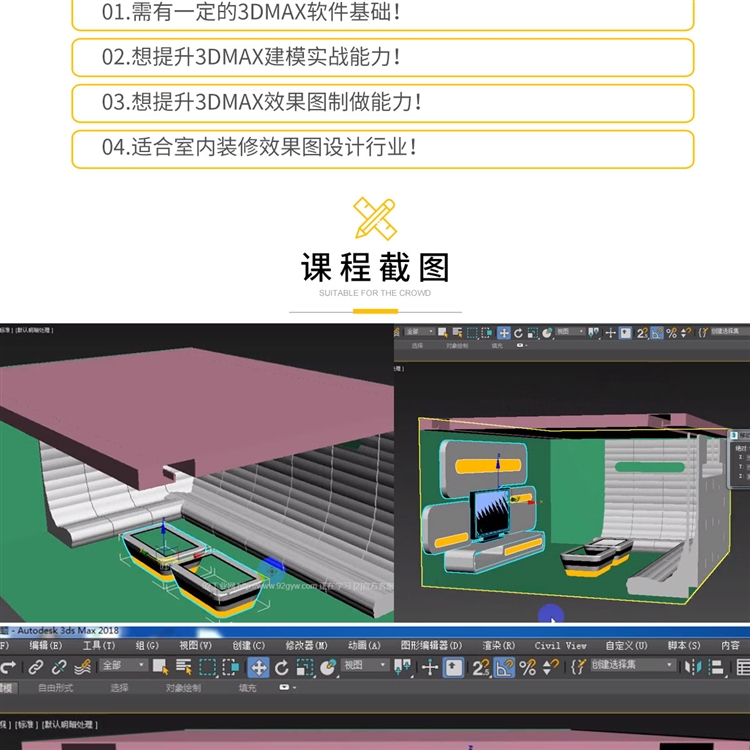The image size is (750, 750).
Task: Open the 工具(T) menu
Action: [99, 645]
